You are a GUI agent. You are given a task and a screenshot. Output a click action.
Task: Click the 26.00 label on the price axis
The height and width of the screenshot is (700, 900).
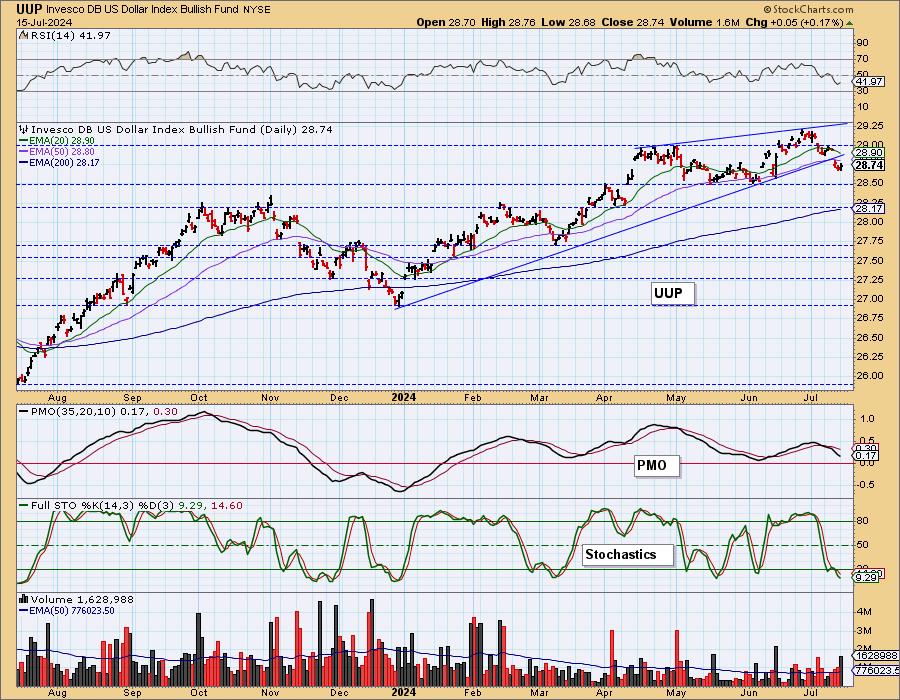(870, 375)
